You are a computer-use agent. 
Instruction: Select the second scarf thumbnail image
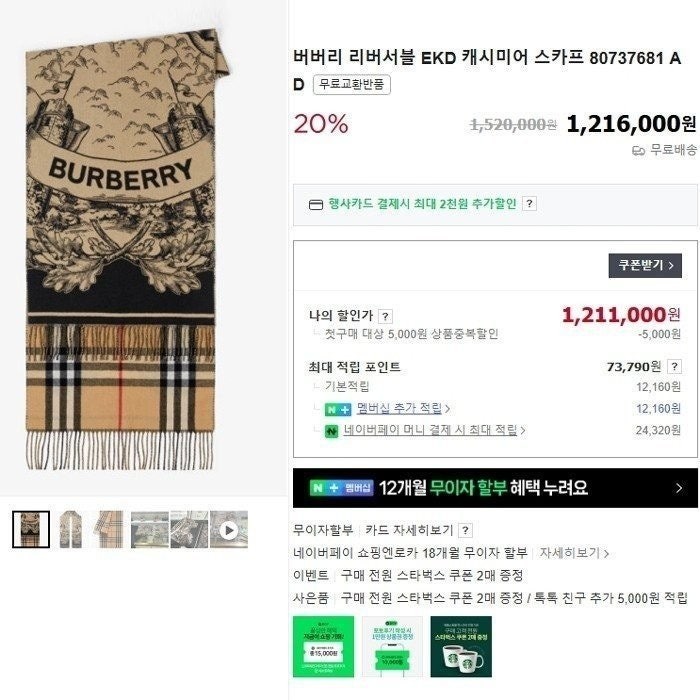71,530
